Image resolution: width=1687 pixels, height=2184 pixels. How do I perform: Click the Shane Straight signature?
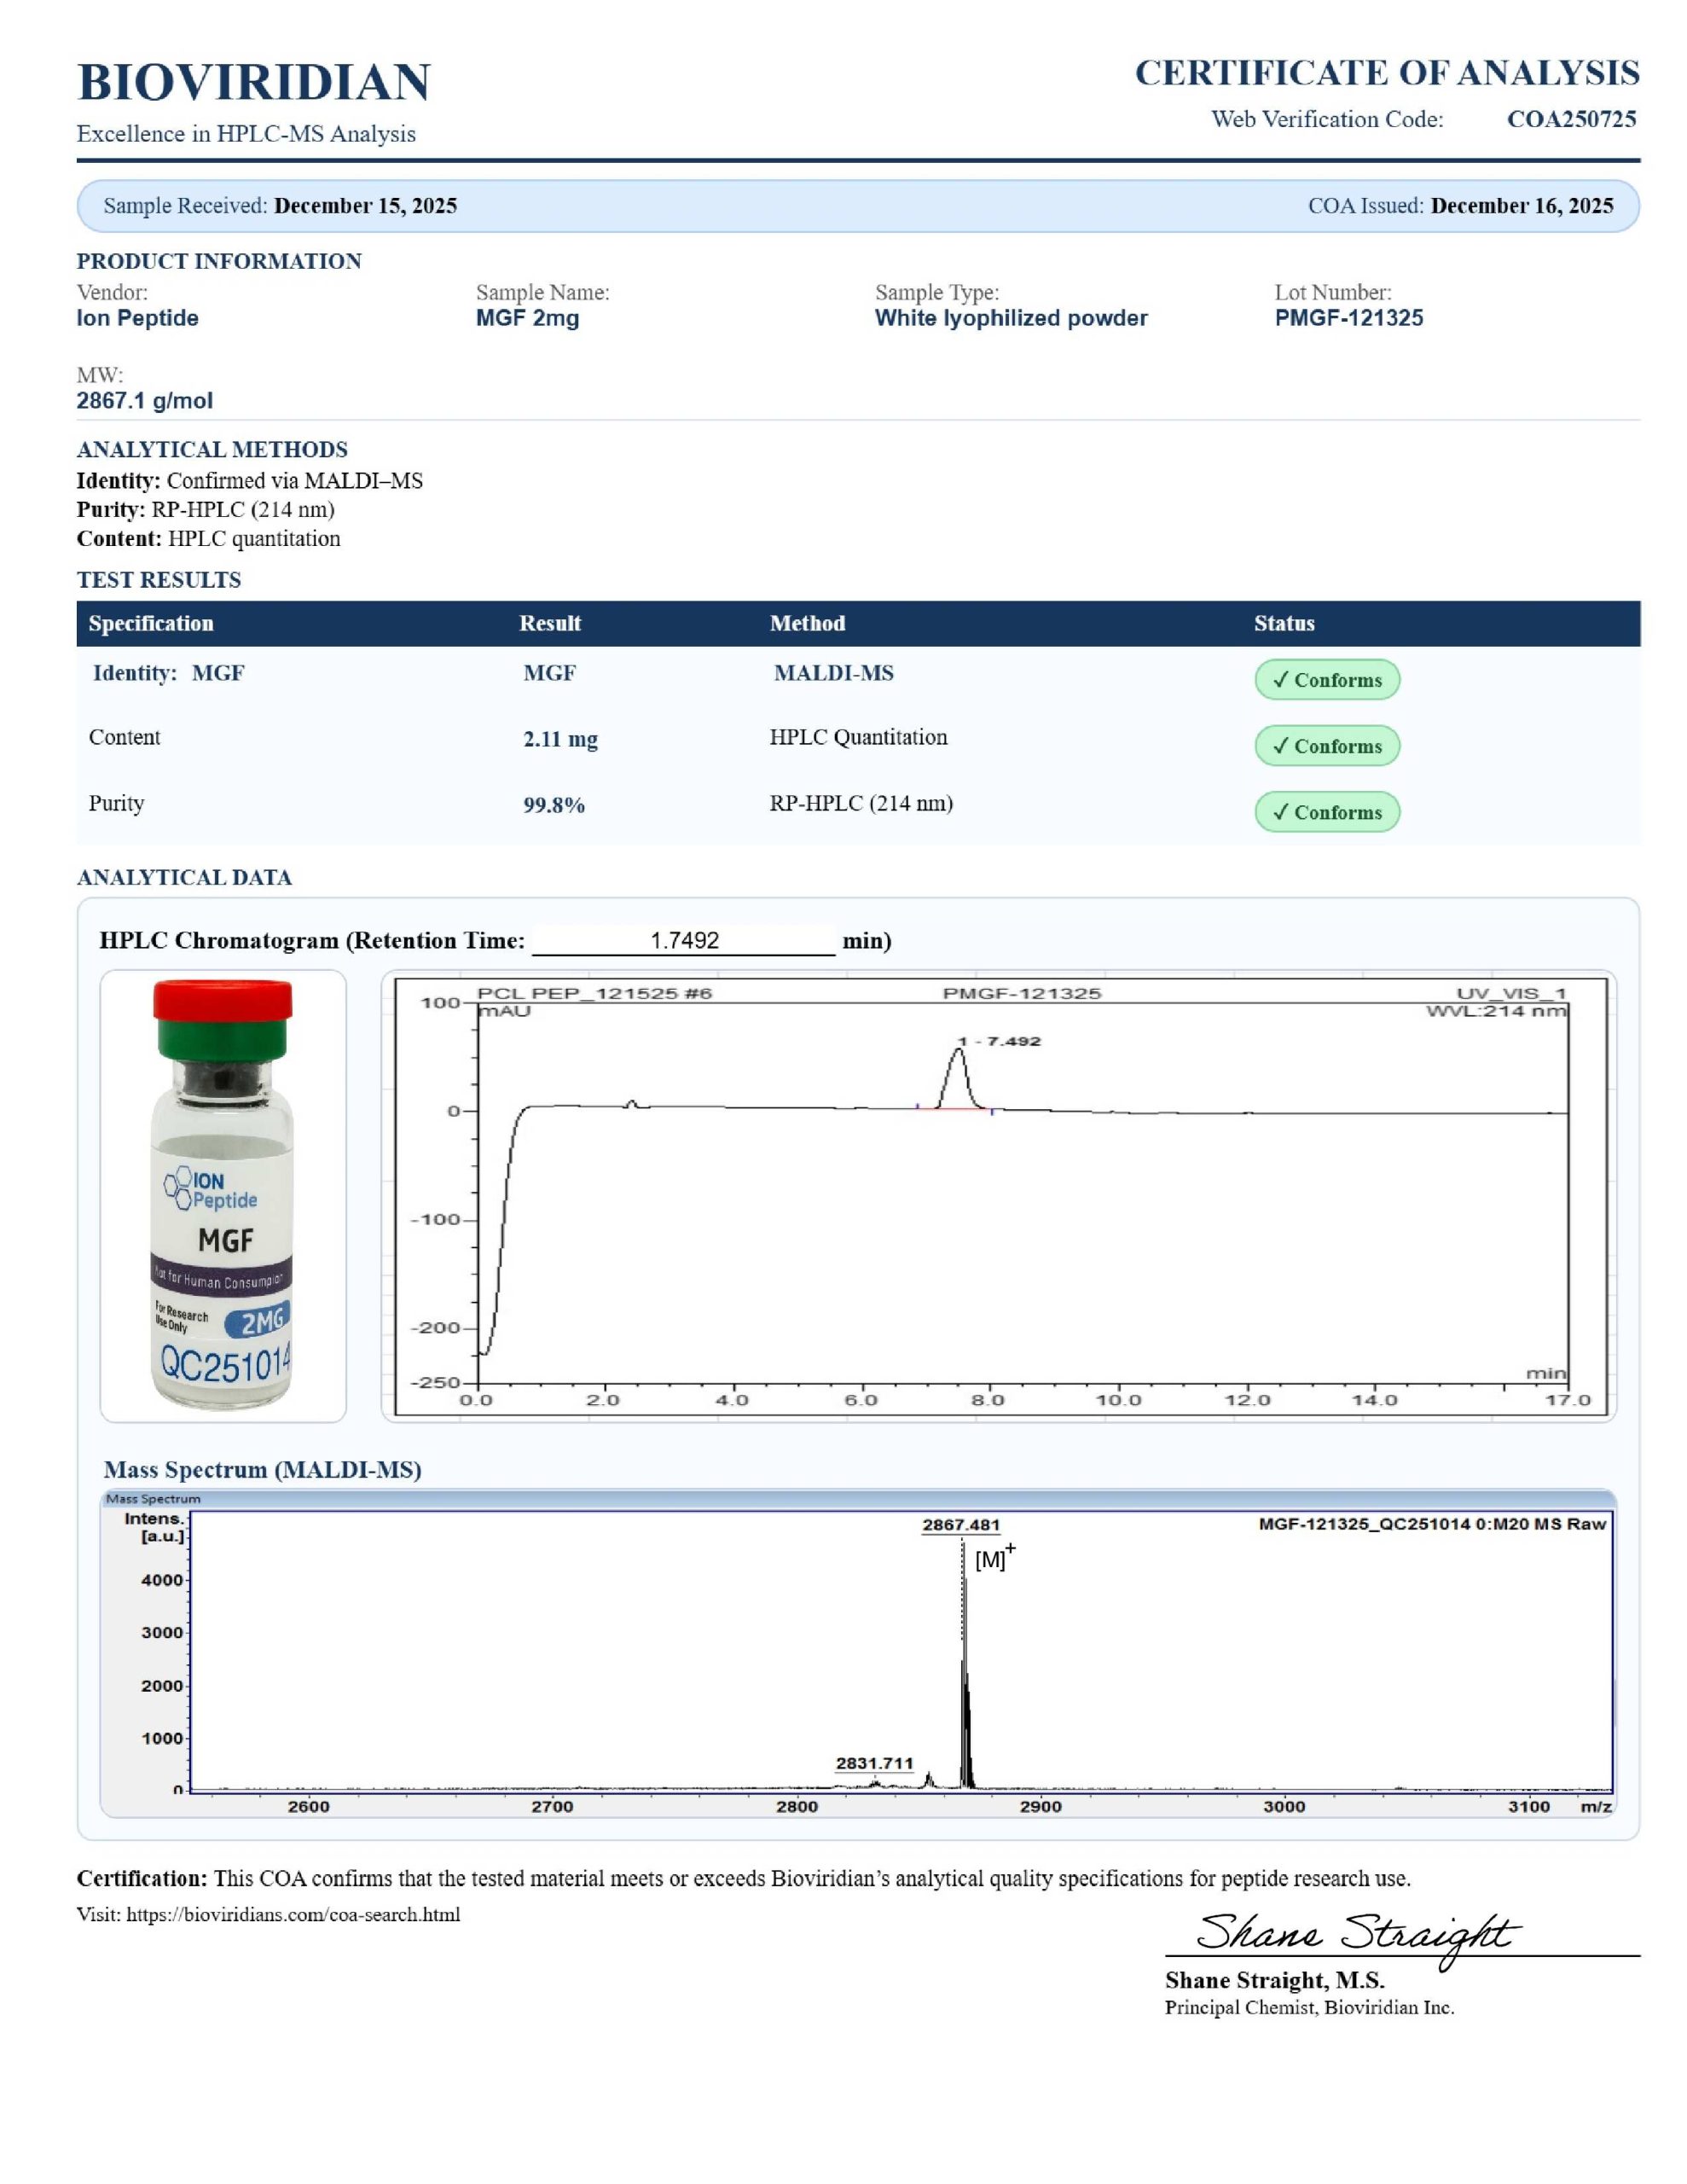point(1357,1933)
